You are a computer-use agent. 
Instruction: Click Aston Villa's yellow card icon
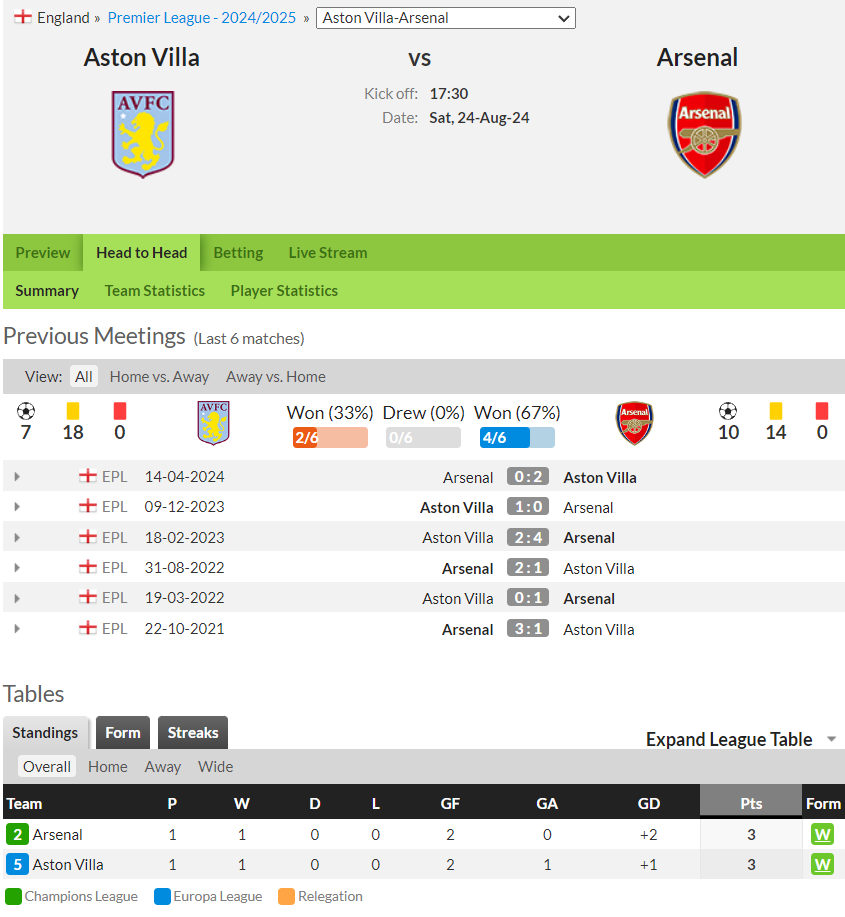click(73, 411)
